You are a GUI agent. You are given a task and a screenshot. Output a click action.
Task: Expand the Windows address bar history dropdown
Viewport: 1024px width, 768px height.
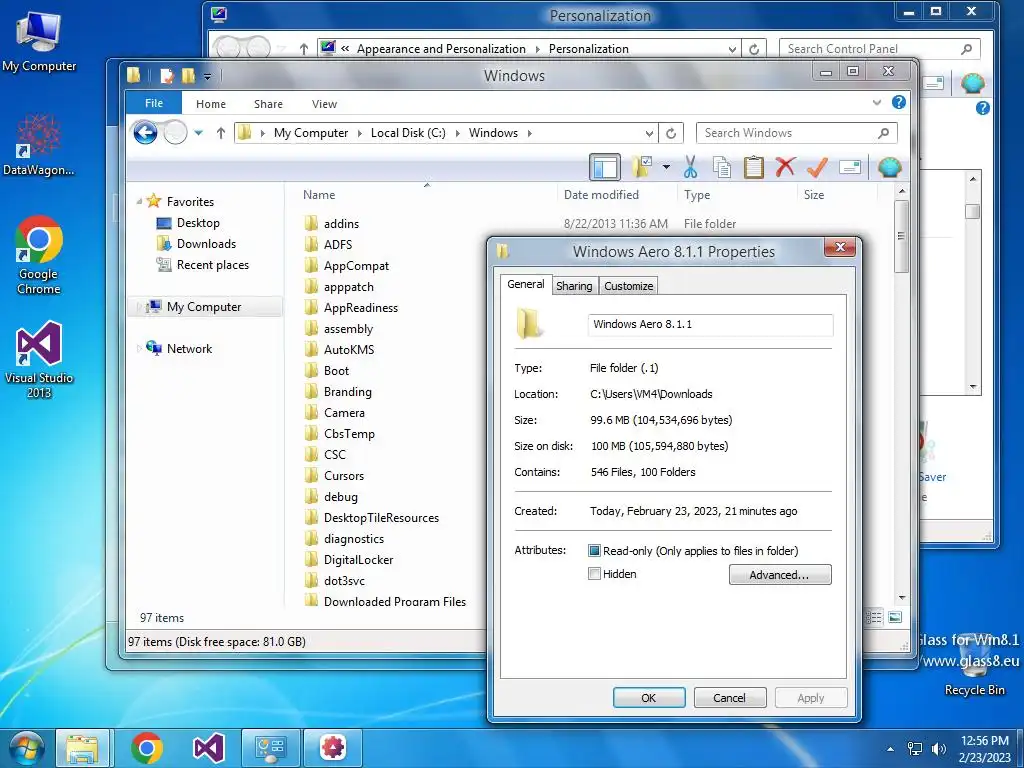649,133
